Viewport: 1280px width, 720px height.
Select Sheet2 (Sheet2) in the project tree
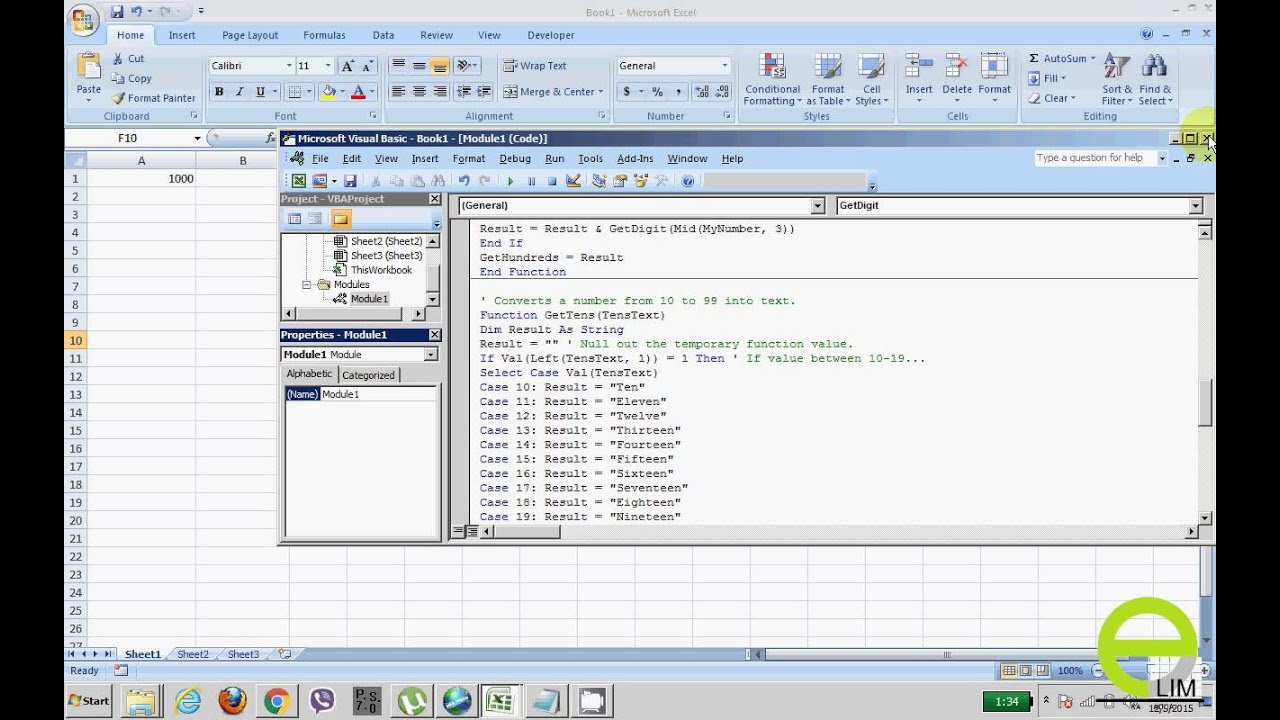point(386,241)
